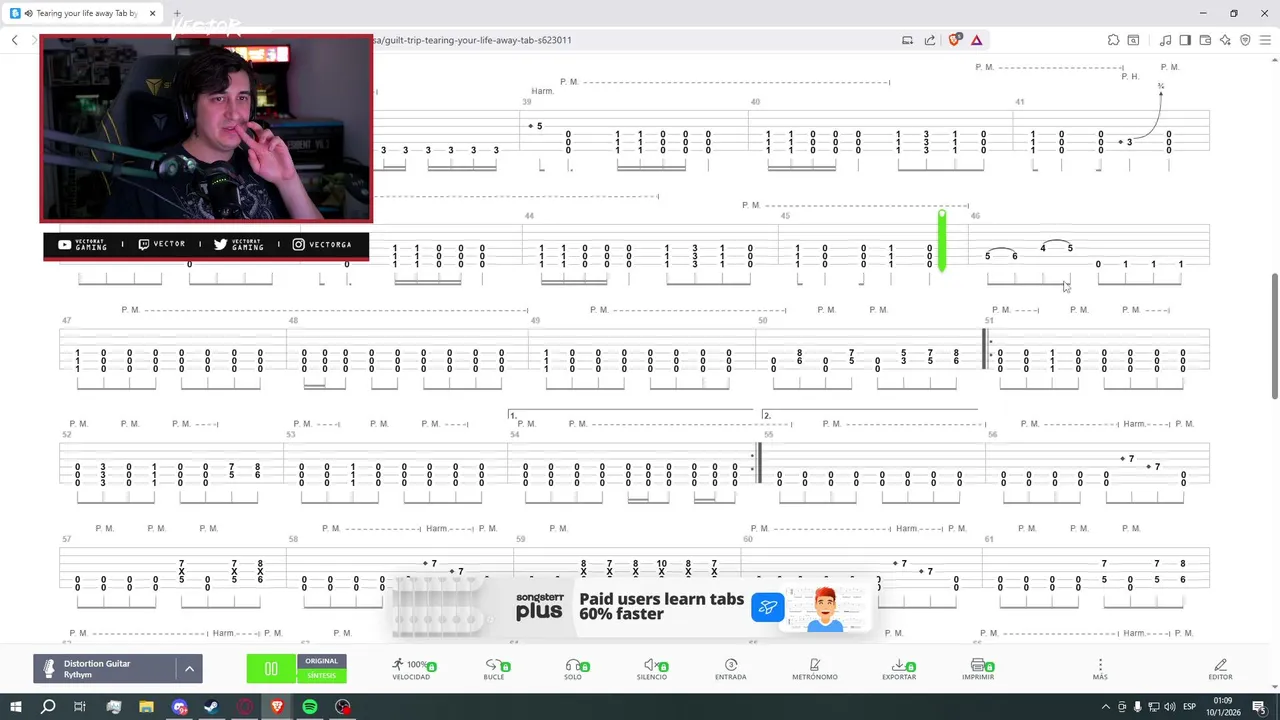Click the Brave Shields lion icon
Image resolution: width=1280 pixels, height=720 pixels.
click(954, 40)
